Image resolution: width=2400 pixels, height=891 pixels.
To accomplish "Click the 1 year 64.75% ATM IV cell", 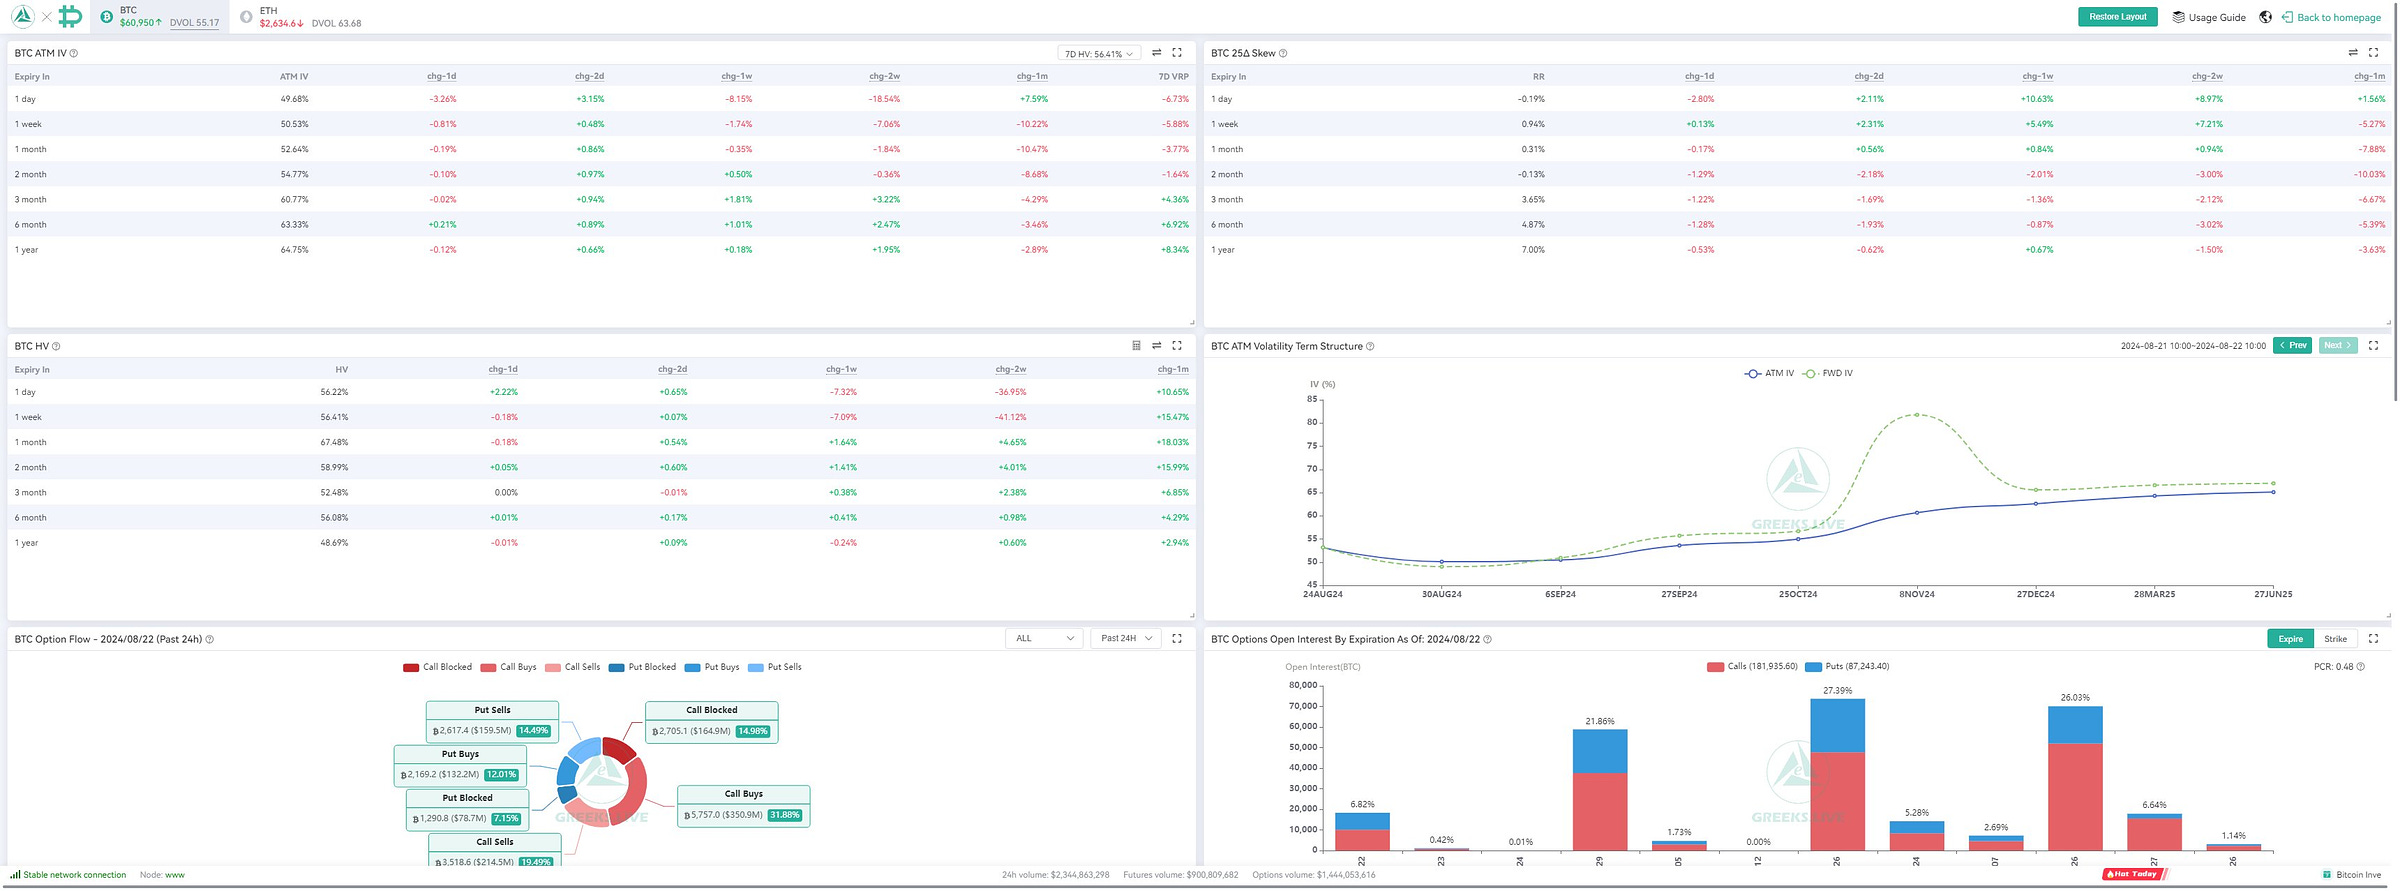I will click(294, 250).
